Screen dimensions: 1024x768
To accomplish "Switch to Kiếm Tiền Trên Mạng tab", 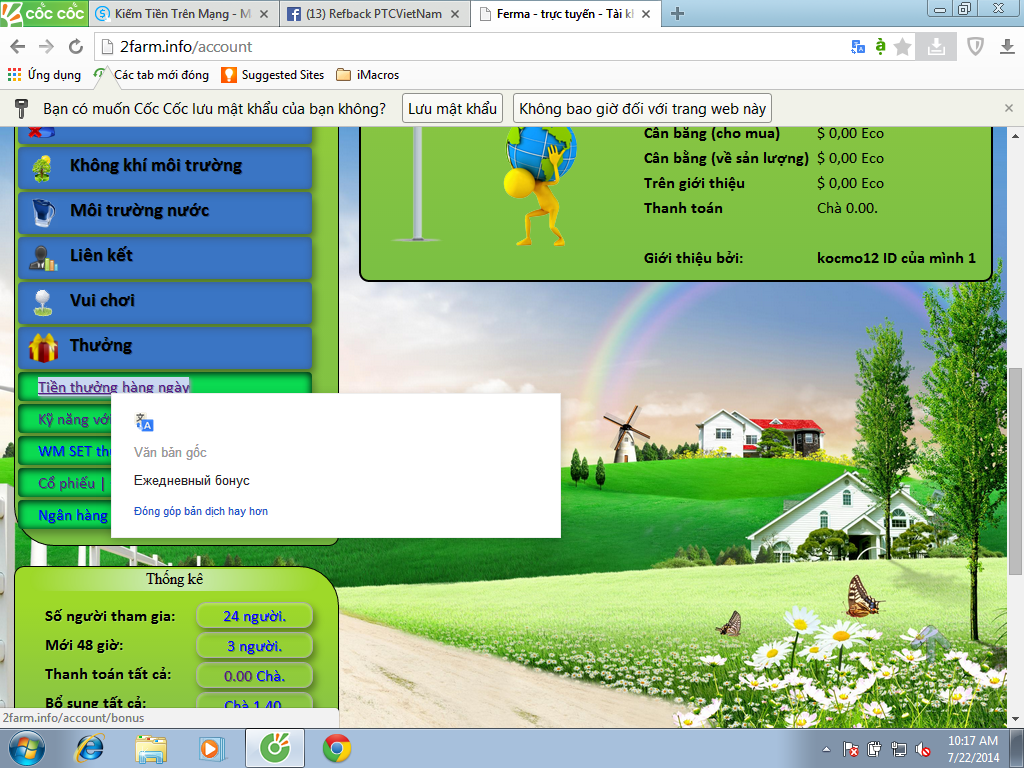I will click(182, 14).
